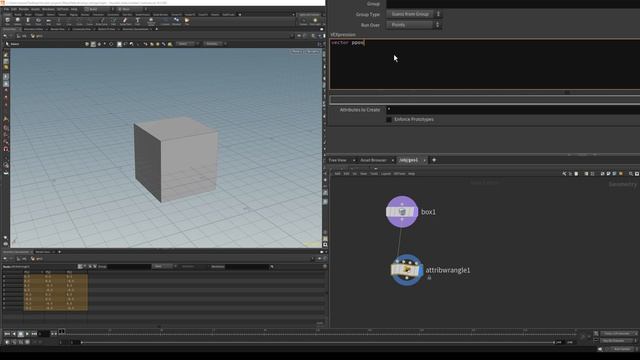The width and height of the screenshot is (640, 360).
Task: Select the Grid shelf tool
Action: click(49, 21)
